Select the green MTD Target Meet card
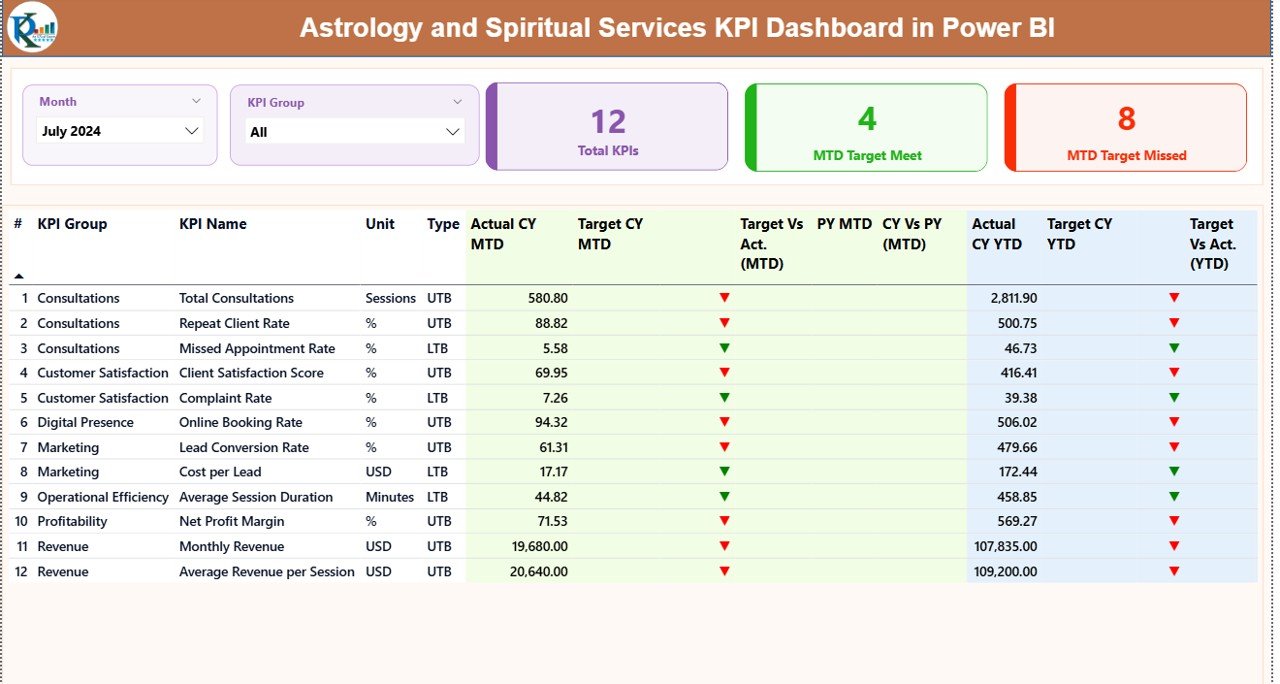Screen dimensions: 1280x684 click(865, 127)
